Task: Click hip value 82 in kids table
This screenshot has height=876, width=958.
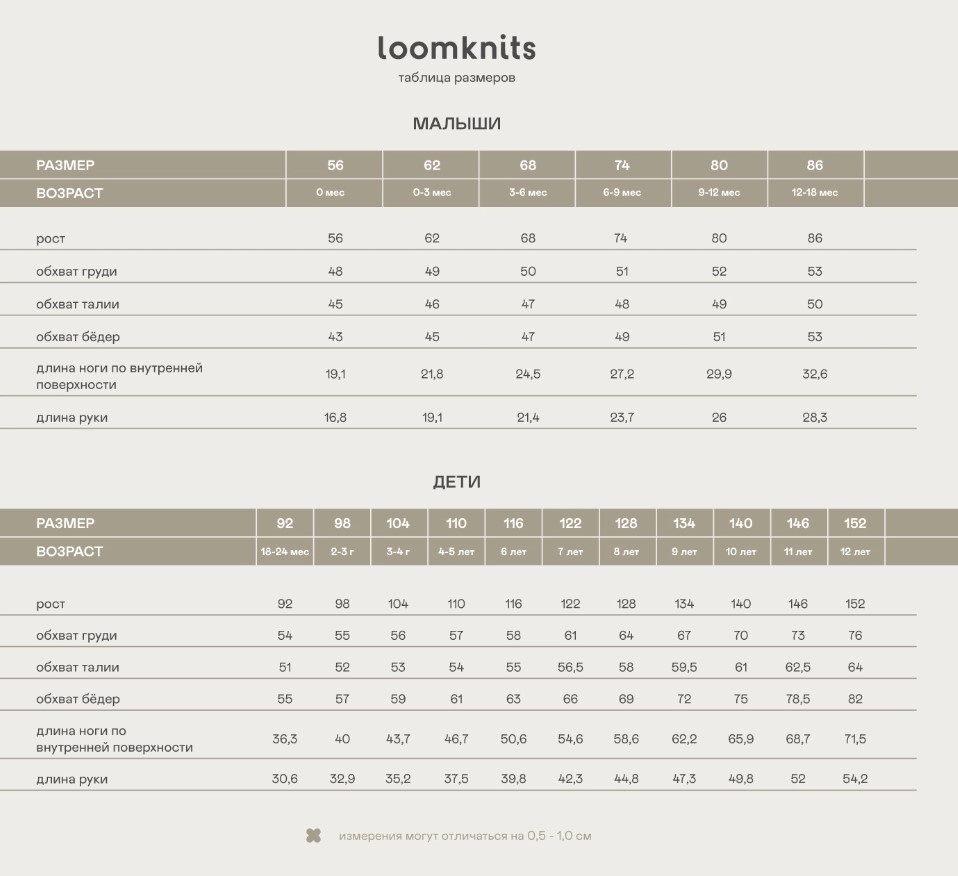Action: (x=855, y=699)
